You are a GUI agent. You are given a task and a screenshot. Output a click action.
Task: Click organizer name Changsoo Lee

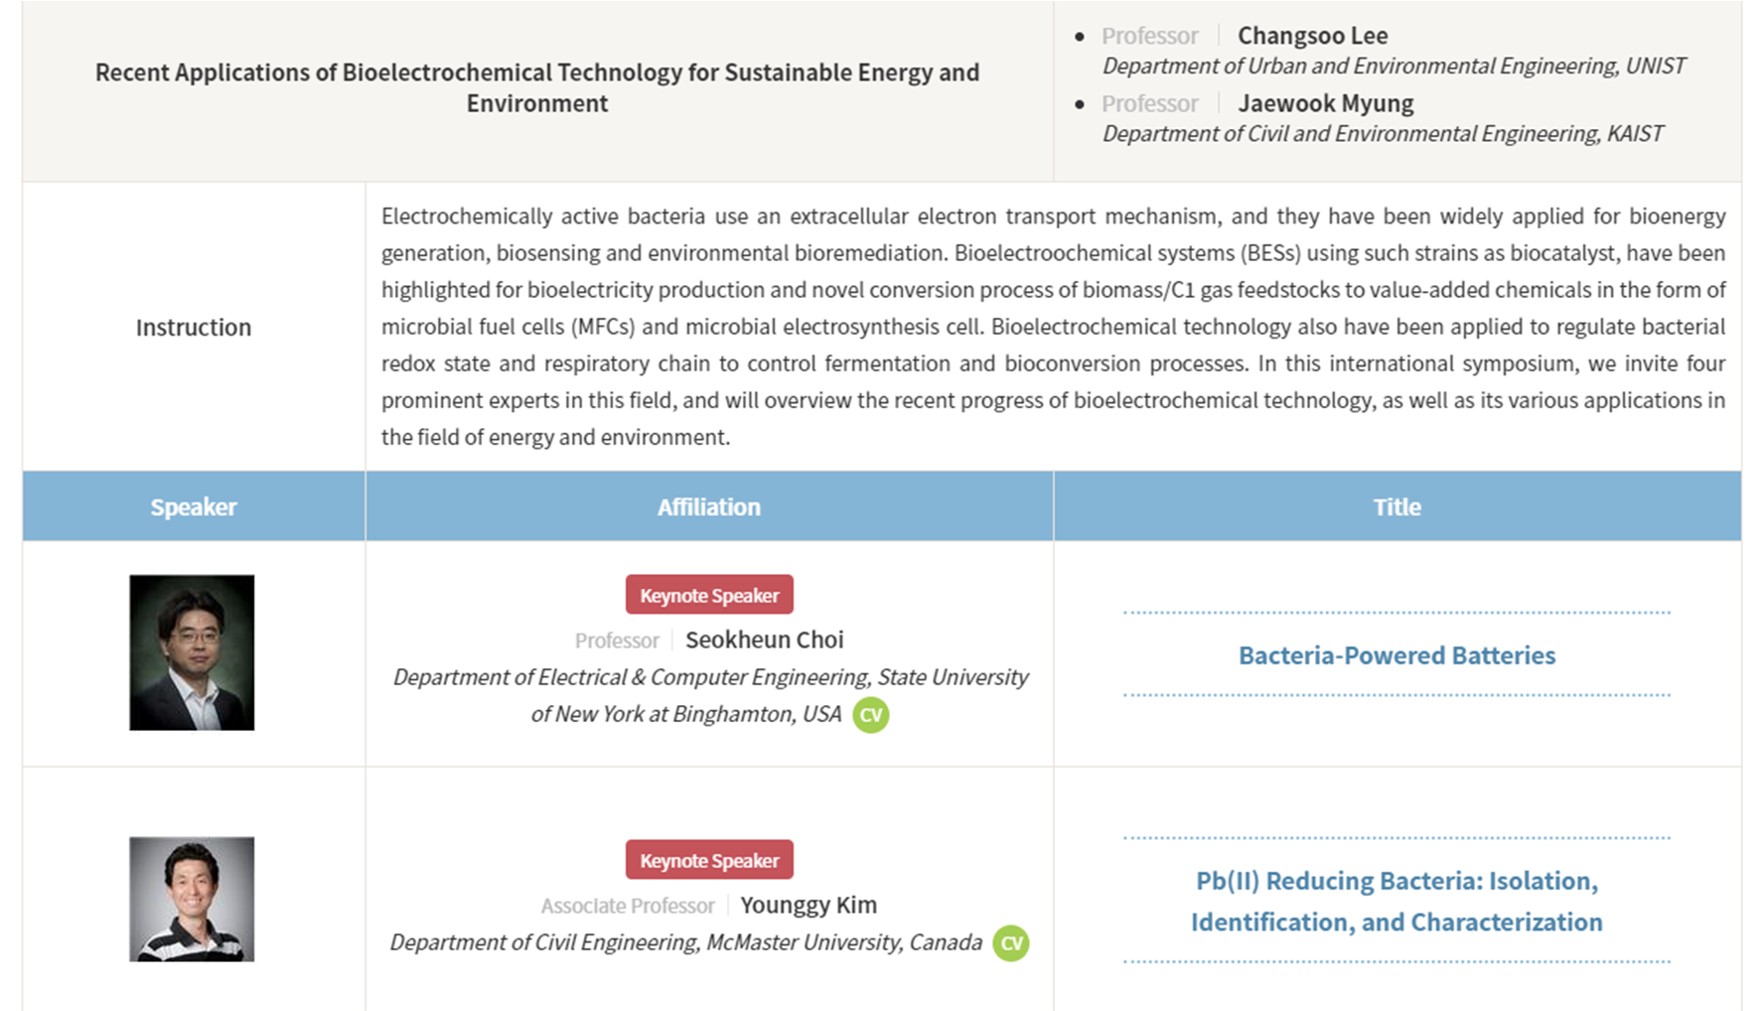click(1312, 36)
